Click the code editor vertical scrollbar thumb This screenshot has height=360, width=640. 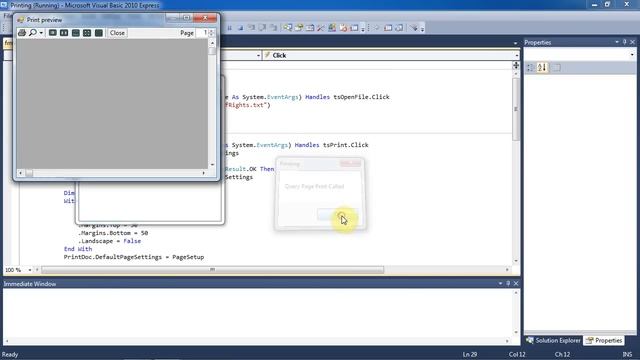pyautogui.click(x=516, y=109)
